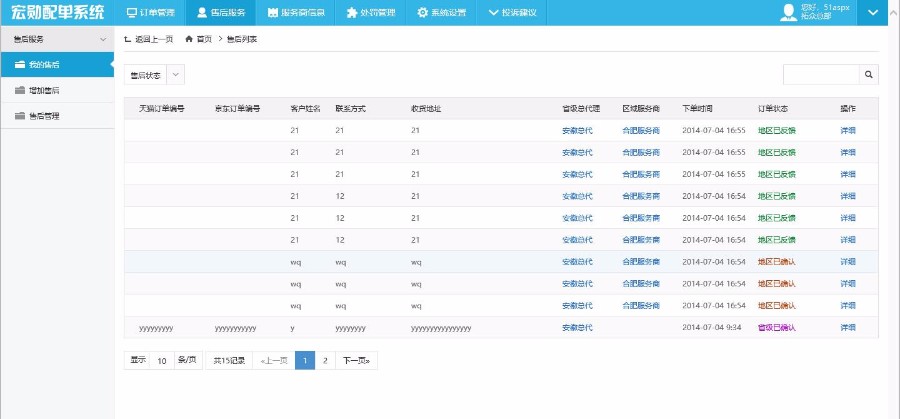This screenshot has width=900, height=419.
Task: Click the address cell yyyyyyyyyyyyyyyy
Action: 441,328
